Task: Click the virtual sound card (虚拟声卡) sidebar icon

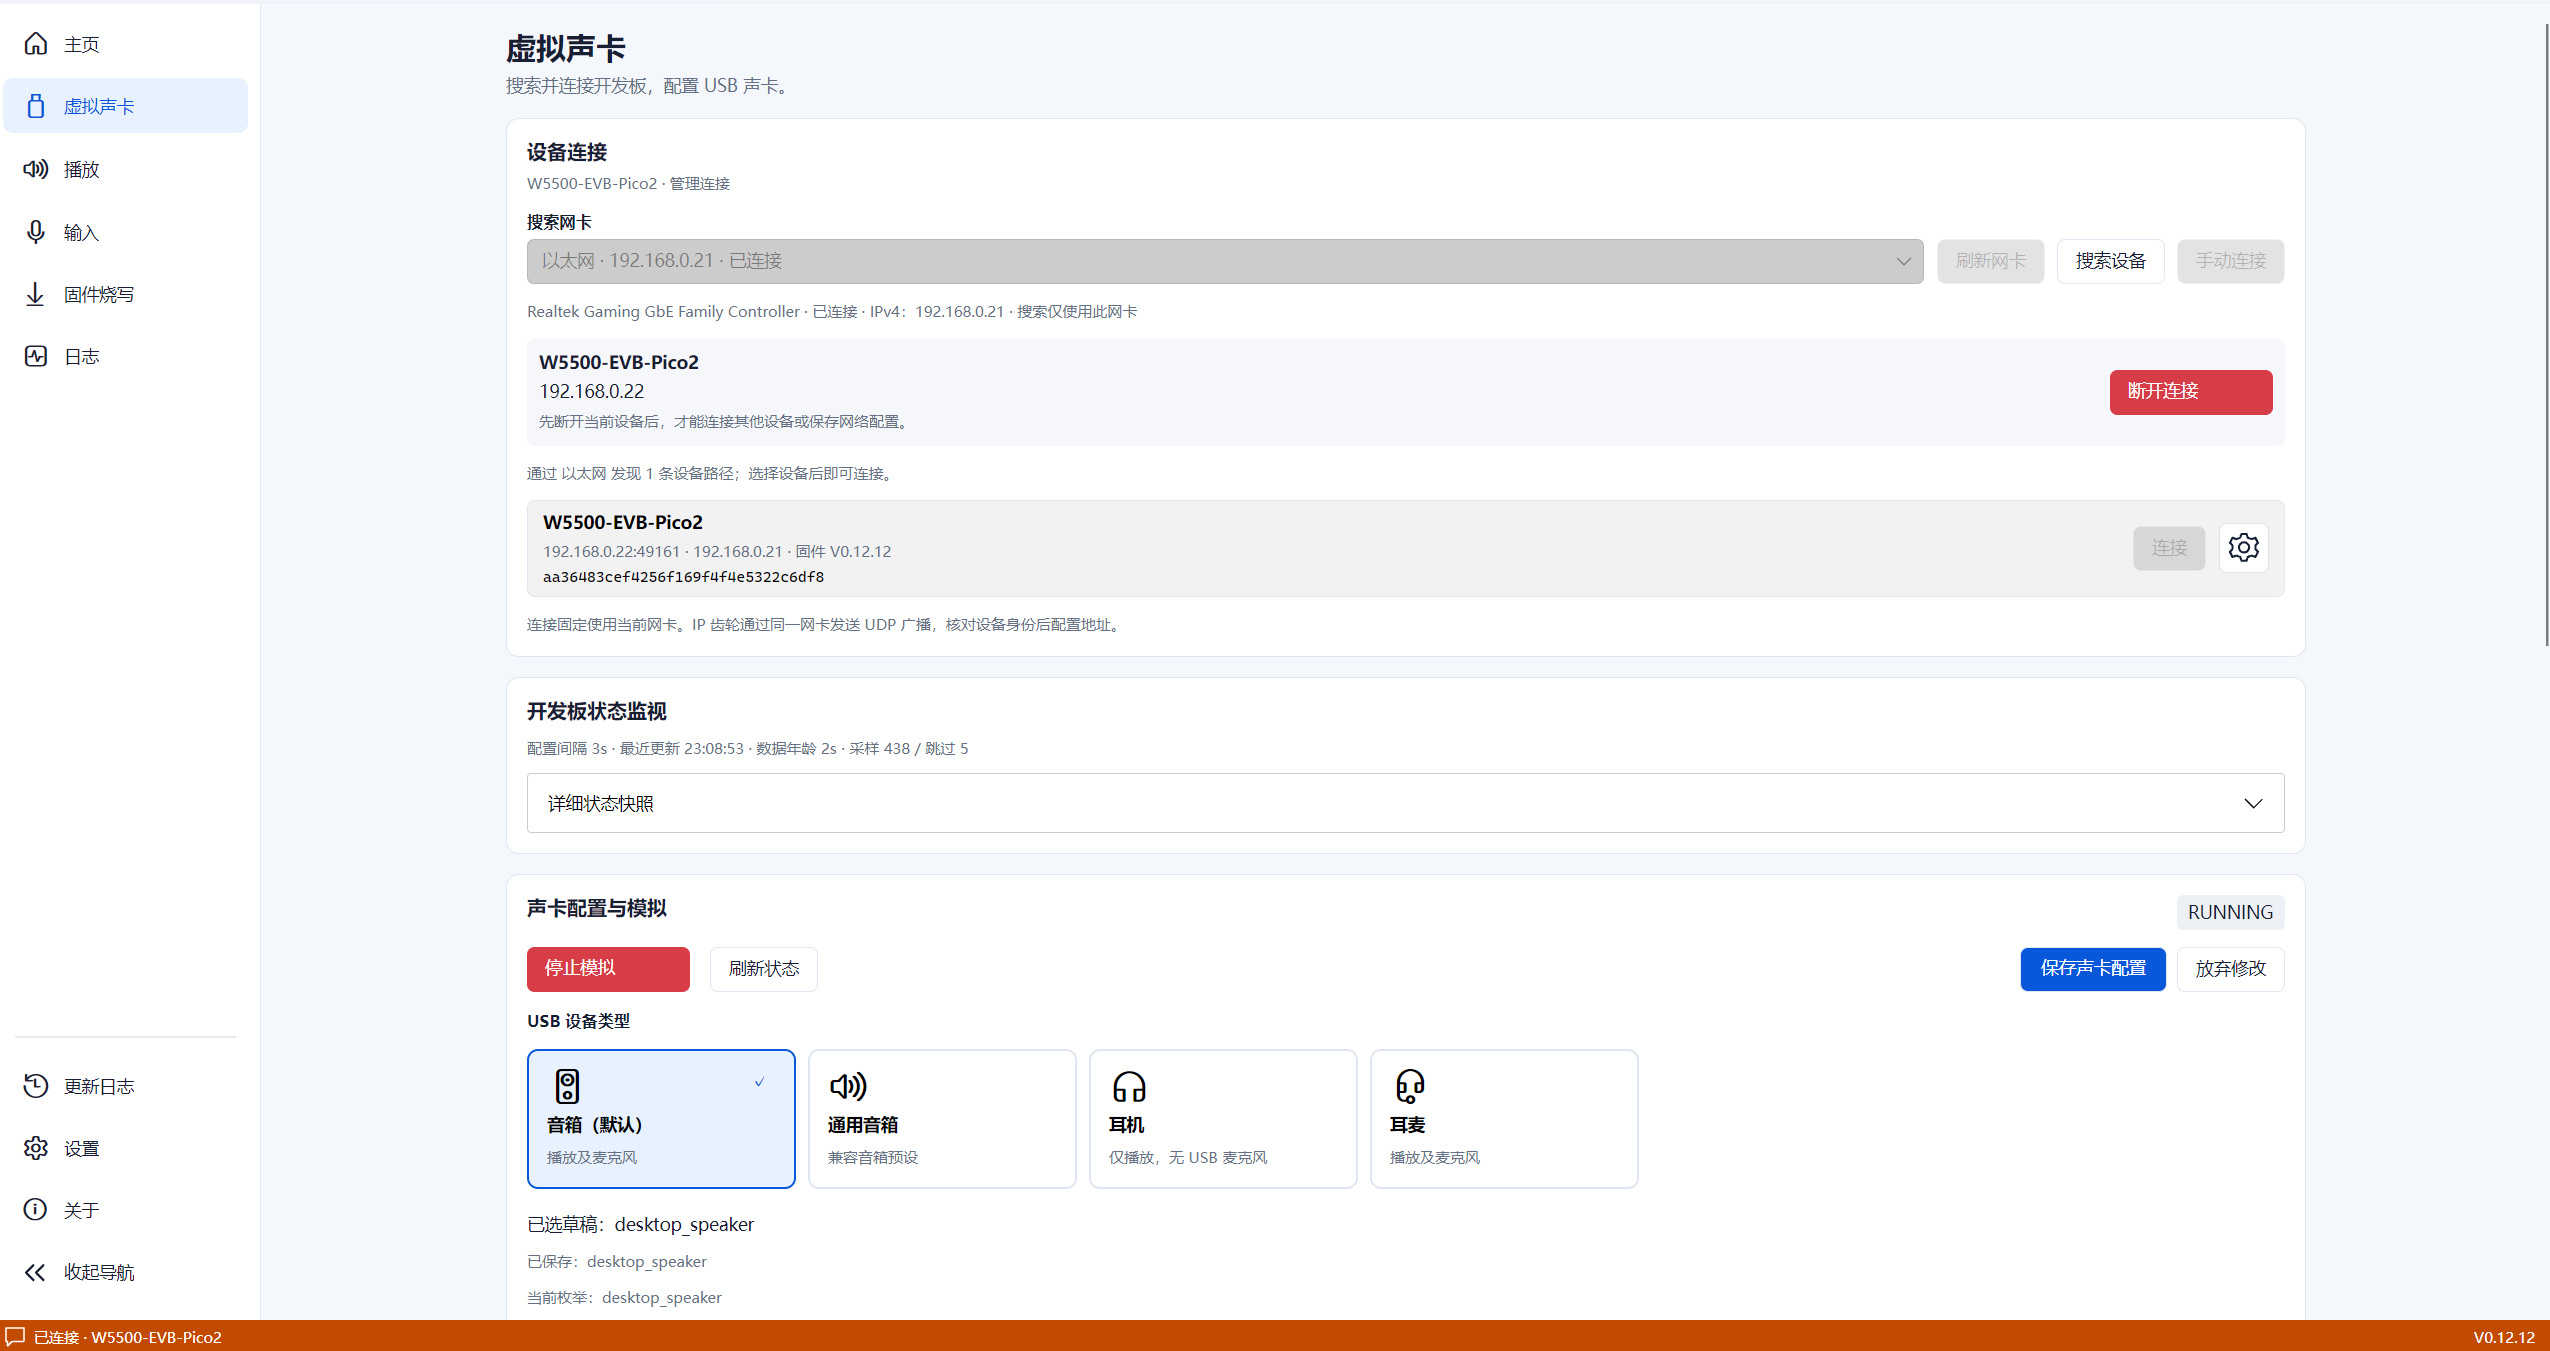Action: point(36,106)
